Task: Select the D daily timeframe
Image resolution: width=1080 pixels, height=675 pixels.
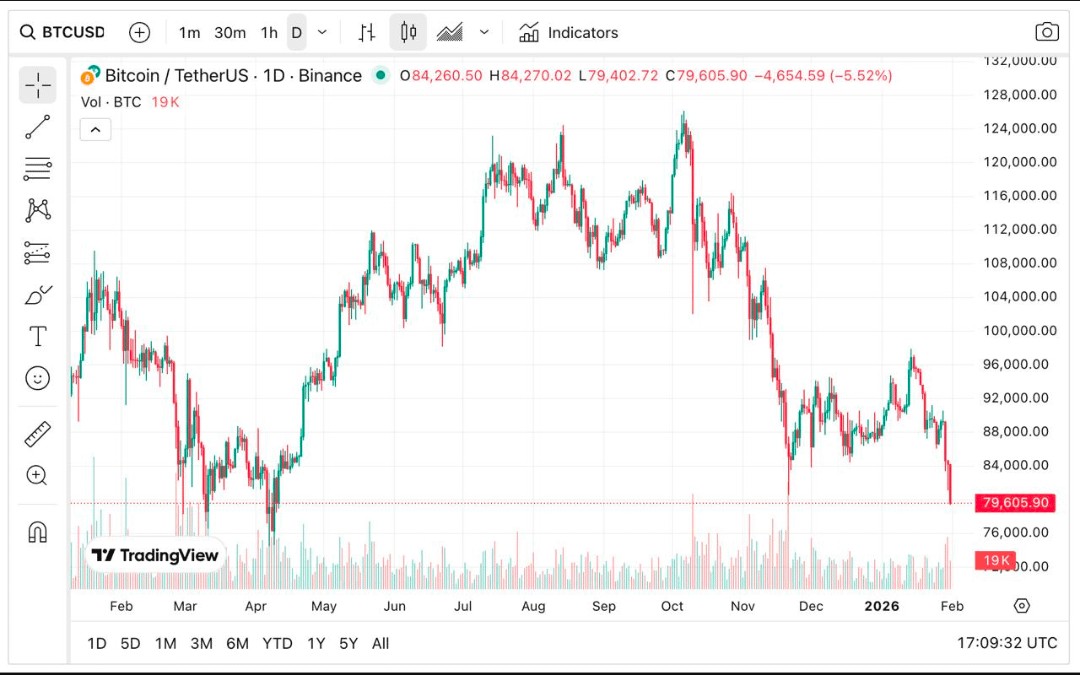Action: [x=297, y=32]
